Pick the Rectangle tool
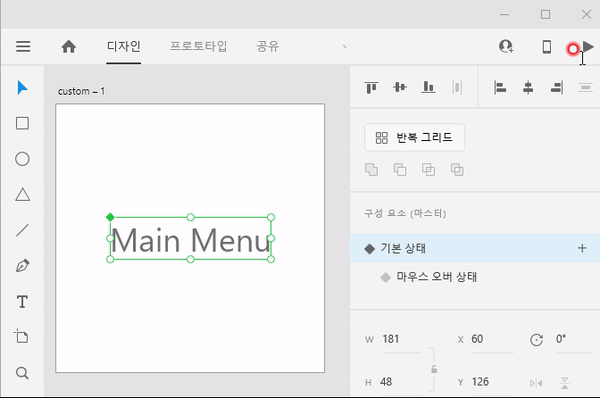Viewport: 600px width, 398px height. pyautogui.click(x=22, y=123)
